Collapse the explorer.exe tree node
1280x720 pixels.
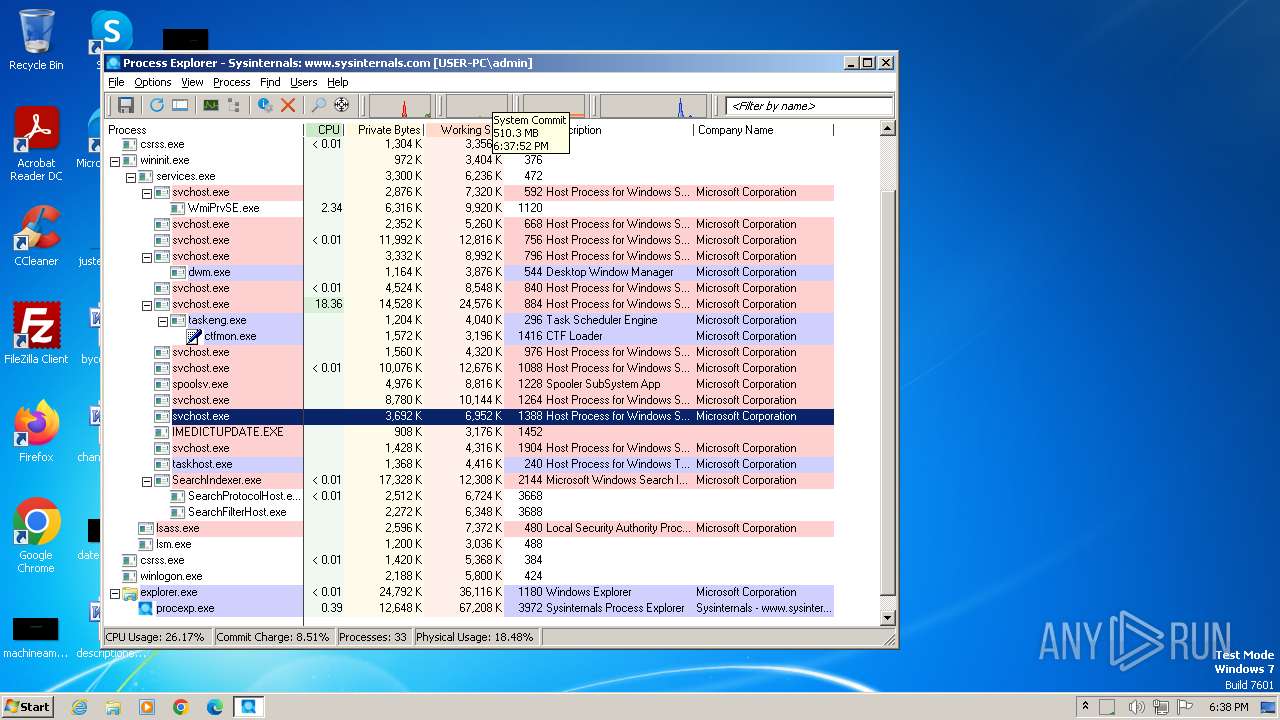[x=114, y=592]
